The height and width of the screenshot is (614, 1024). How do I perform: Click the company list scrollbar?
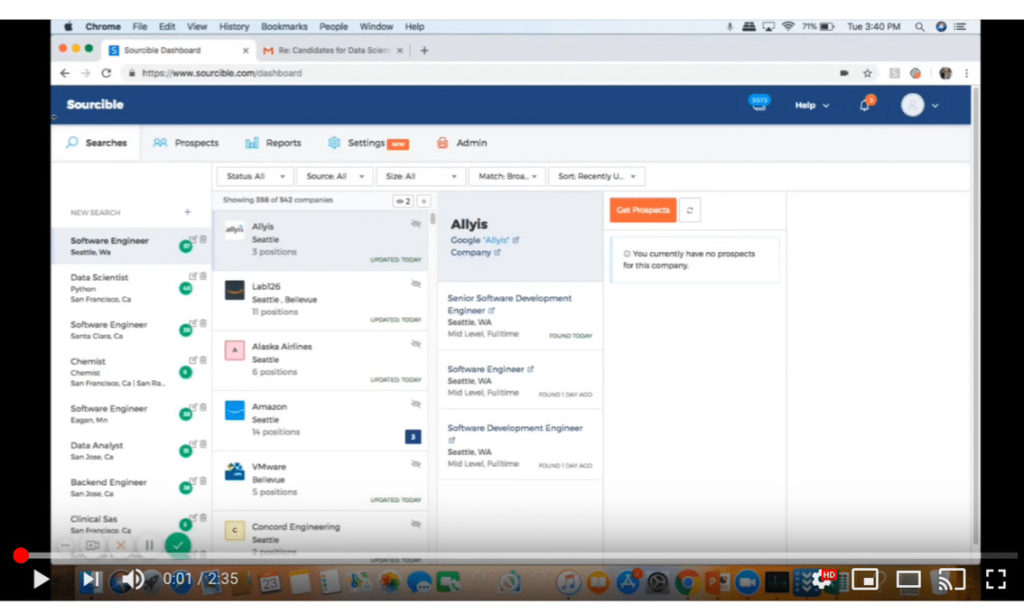[432, 218]
